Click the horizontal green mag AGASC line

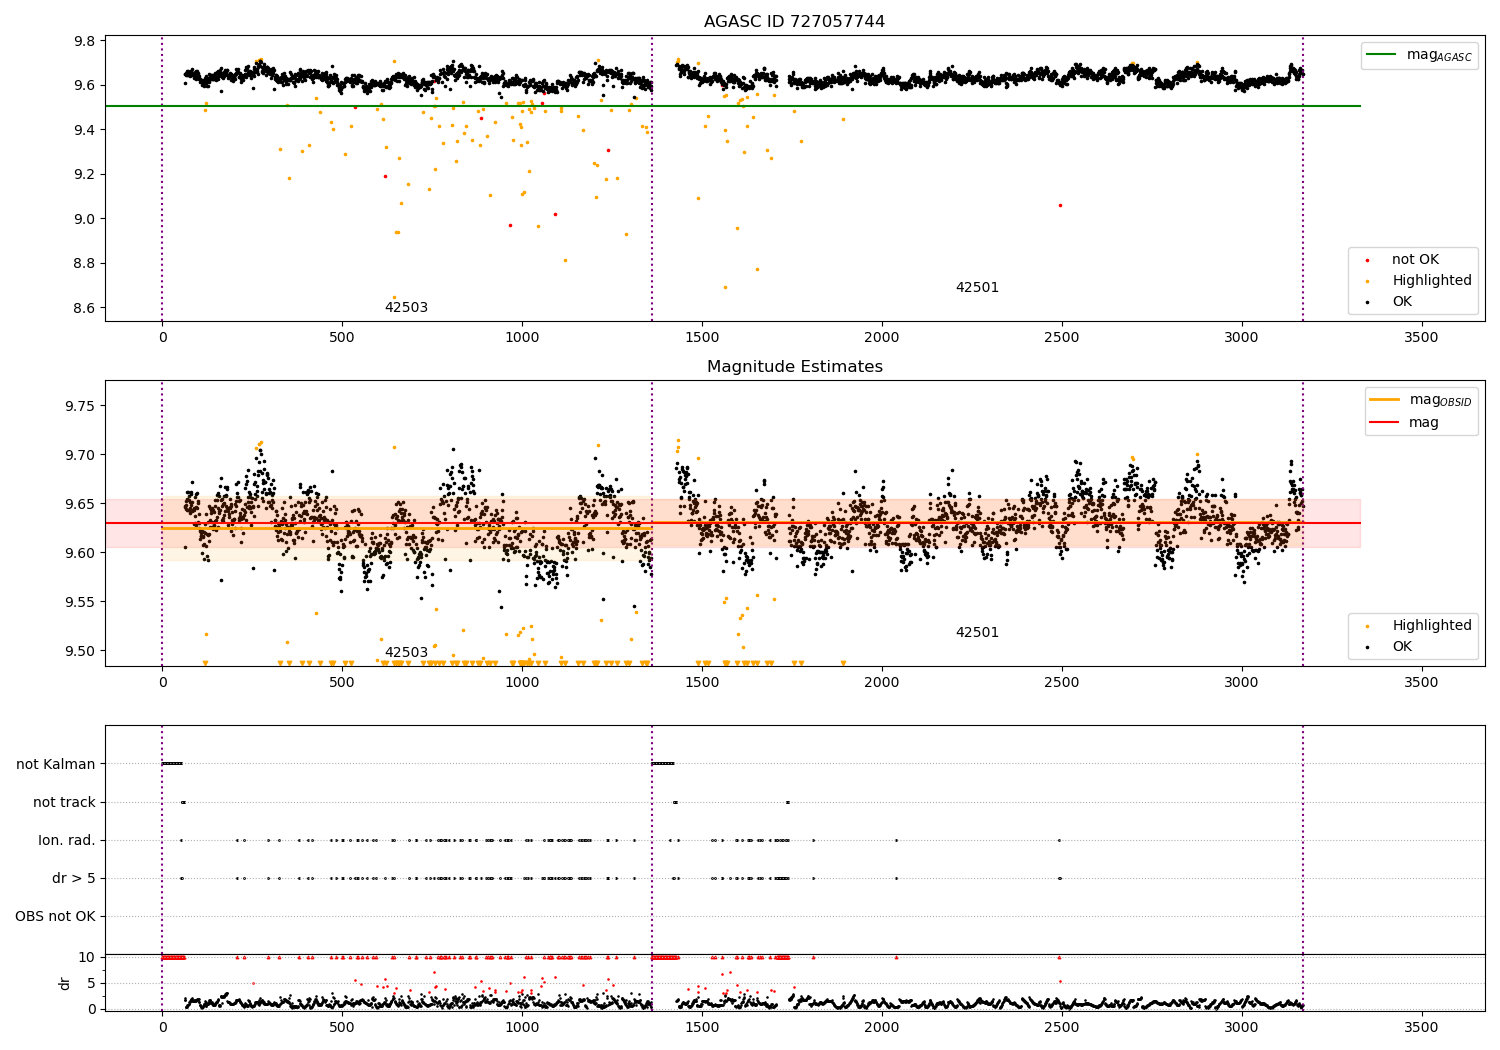(733, 106)
